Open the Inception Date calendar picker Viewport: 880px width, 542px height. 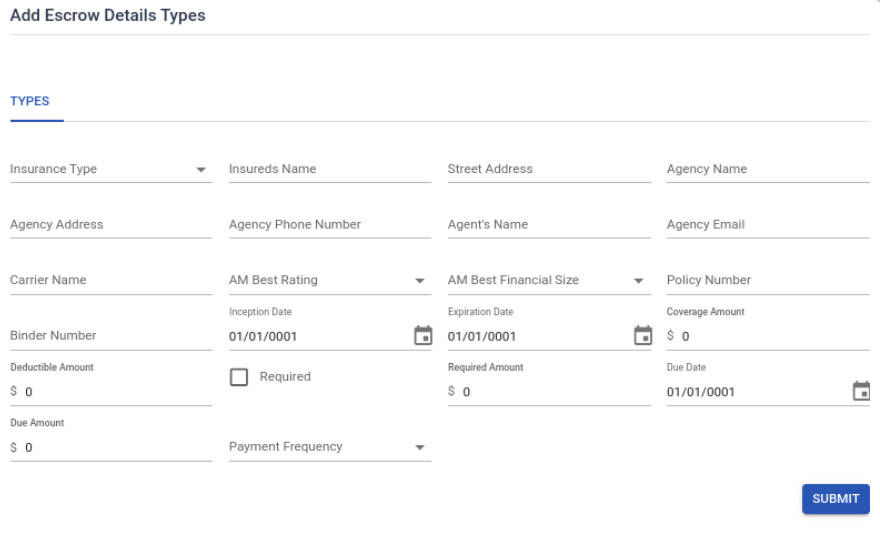coord(423,336)
